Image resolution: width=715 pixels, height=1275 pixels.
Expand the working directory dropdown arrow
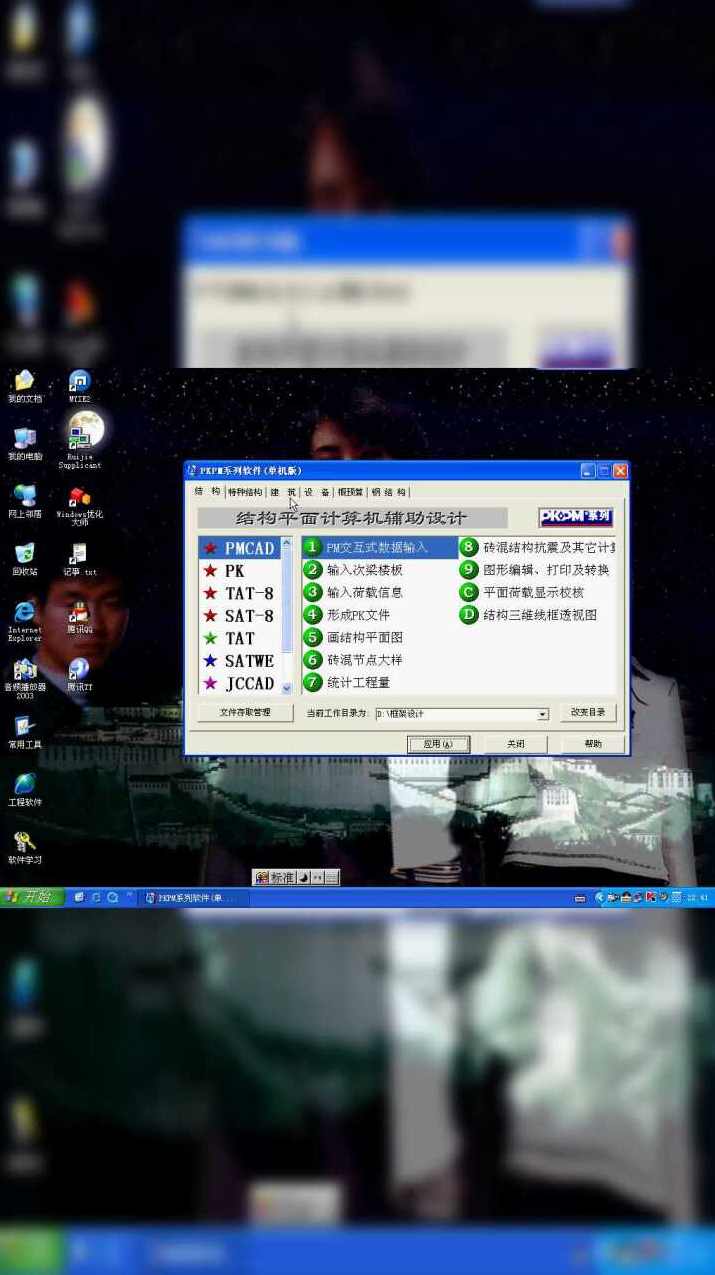click(x=543, y=714)
